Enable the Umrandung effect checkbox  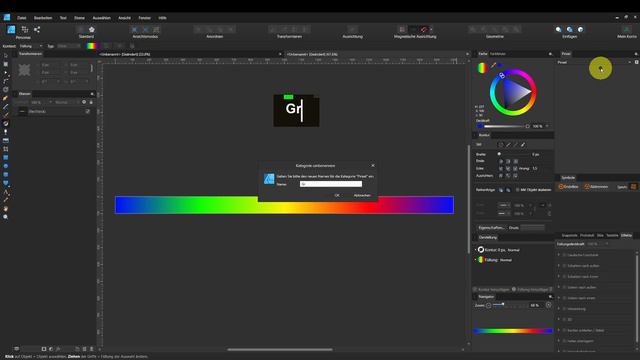click(564, 309)
